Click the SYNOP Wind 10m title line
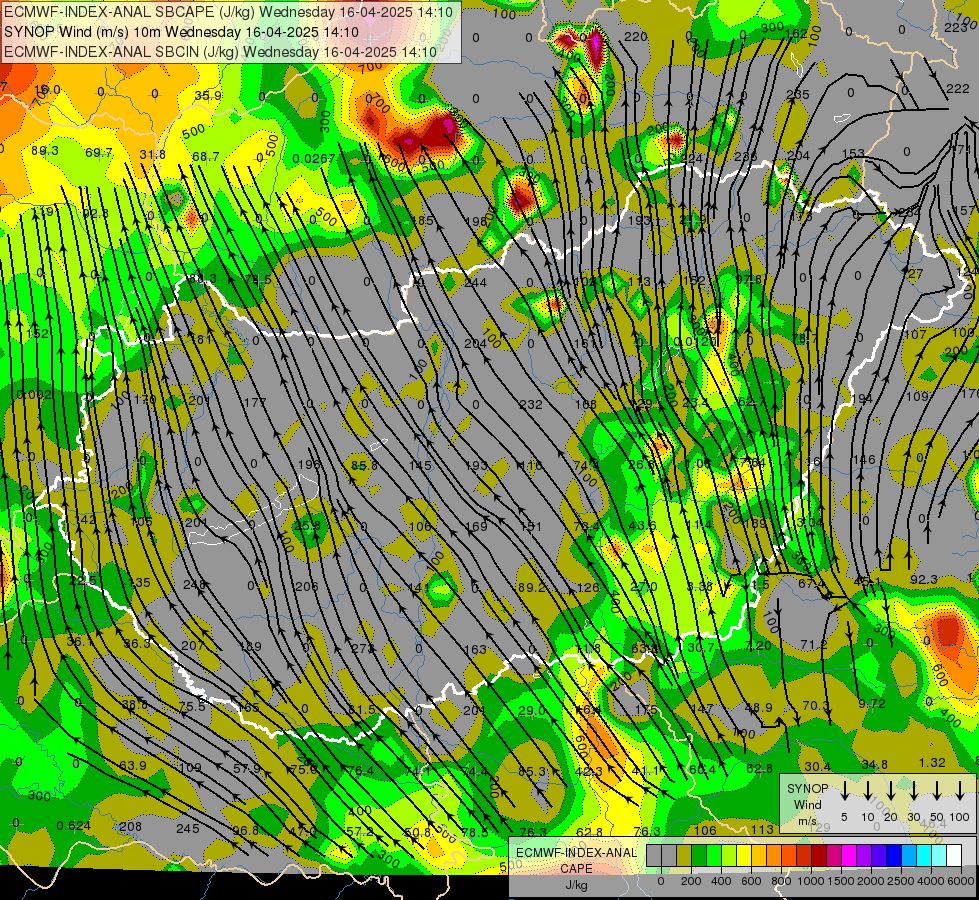 [181, 32]
